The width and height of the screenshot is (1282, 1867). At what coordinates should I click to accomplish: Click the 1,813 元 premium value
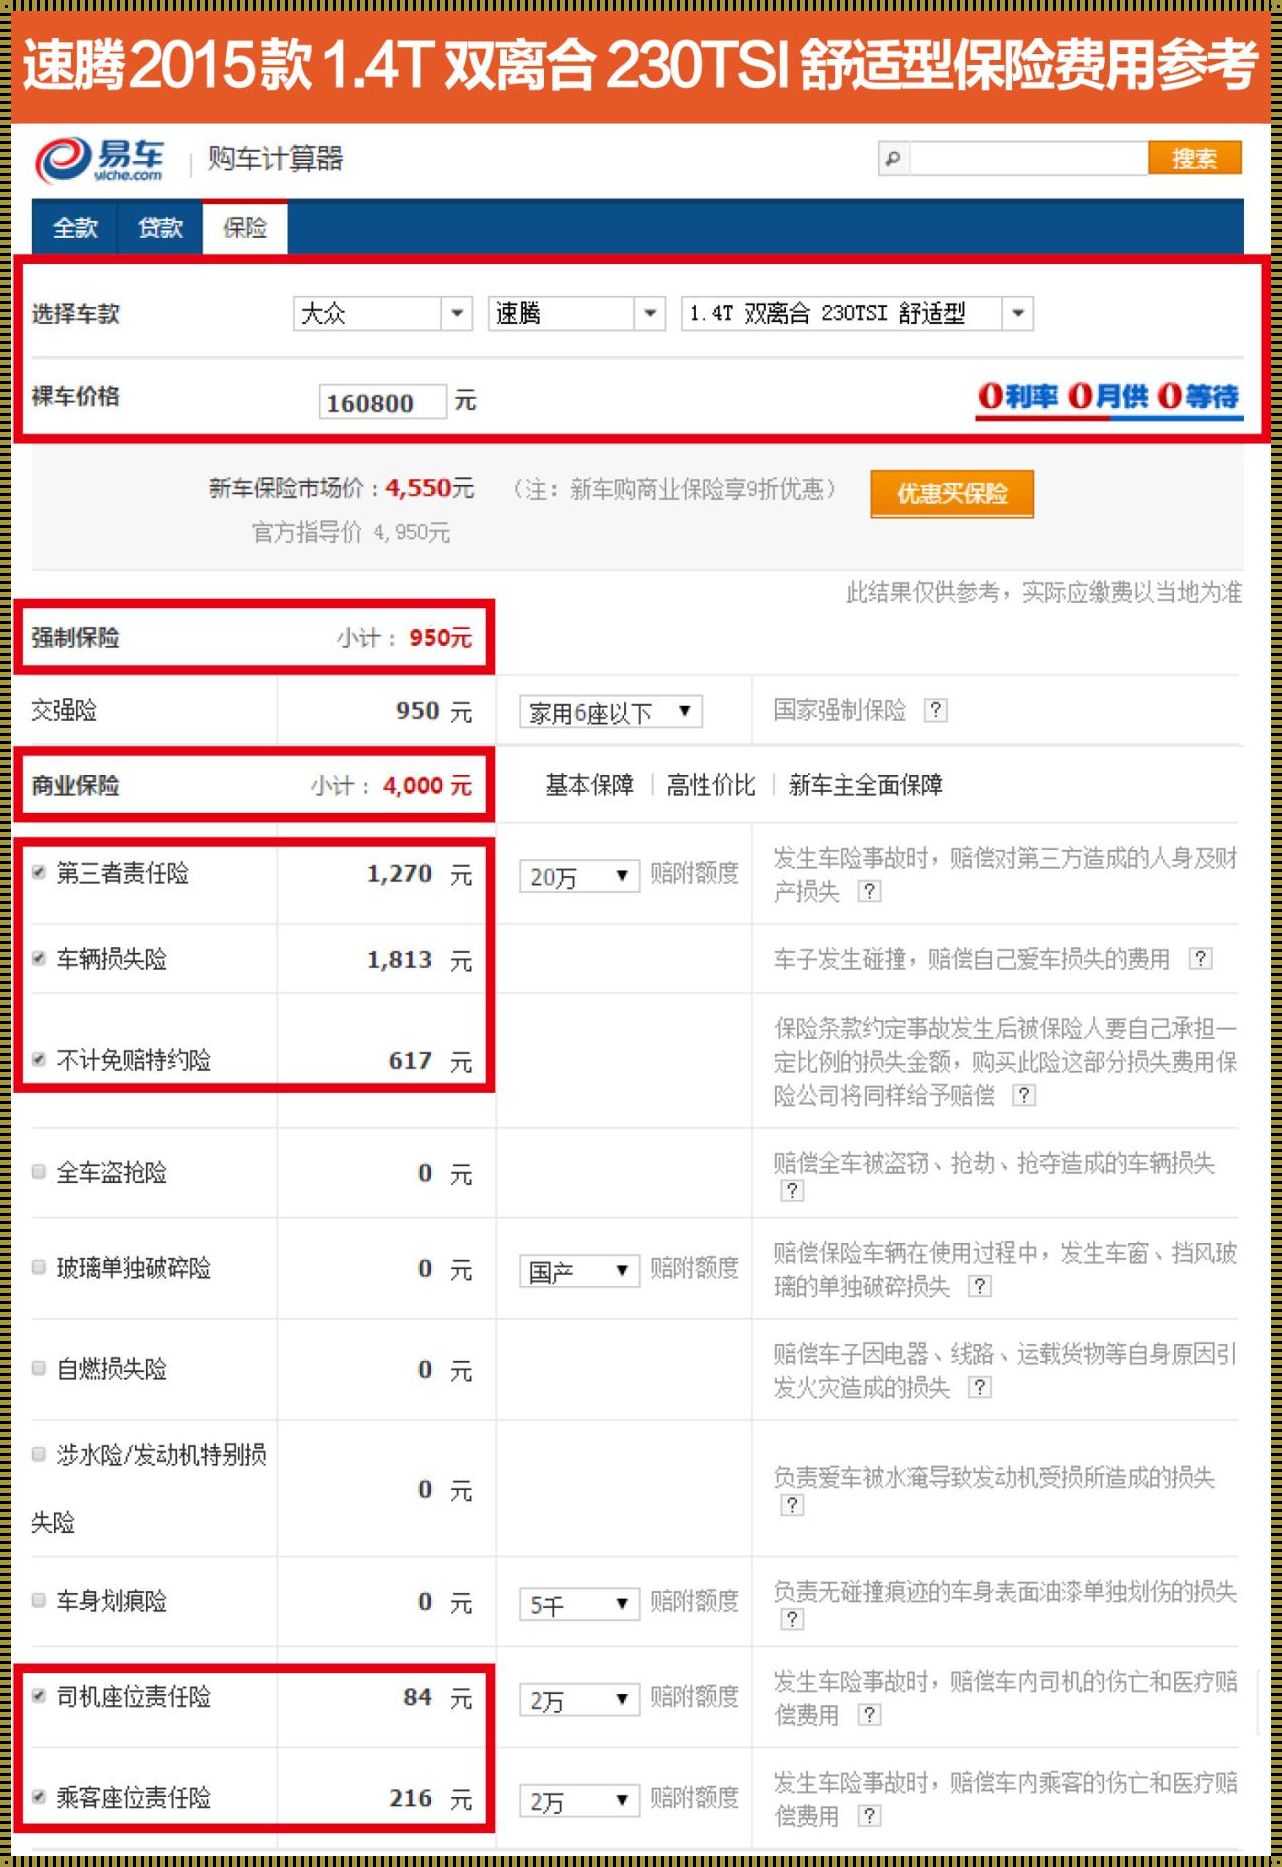point(419,960)
